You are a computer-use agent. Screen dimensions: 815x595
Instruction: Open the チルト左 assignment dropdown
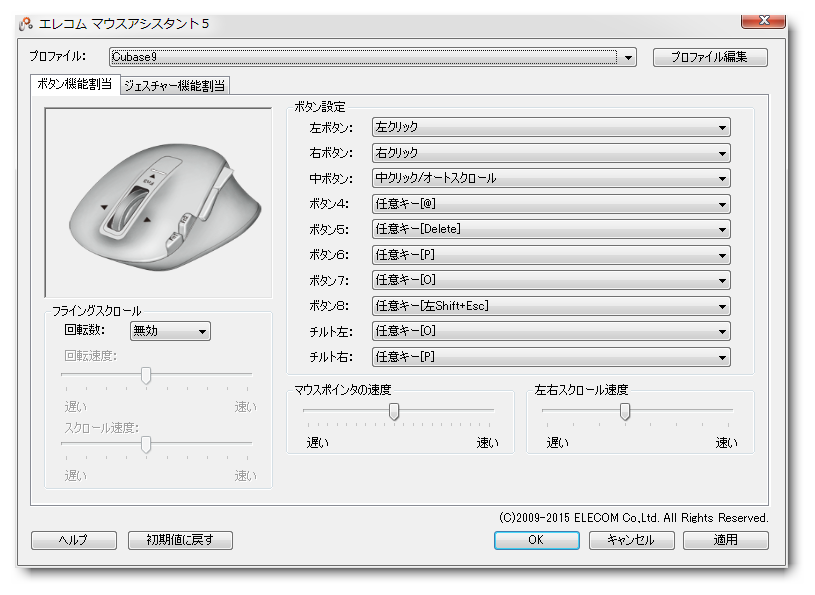[551, 332]
